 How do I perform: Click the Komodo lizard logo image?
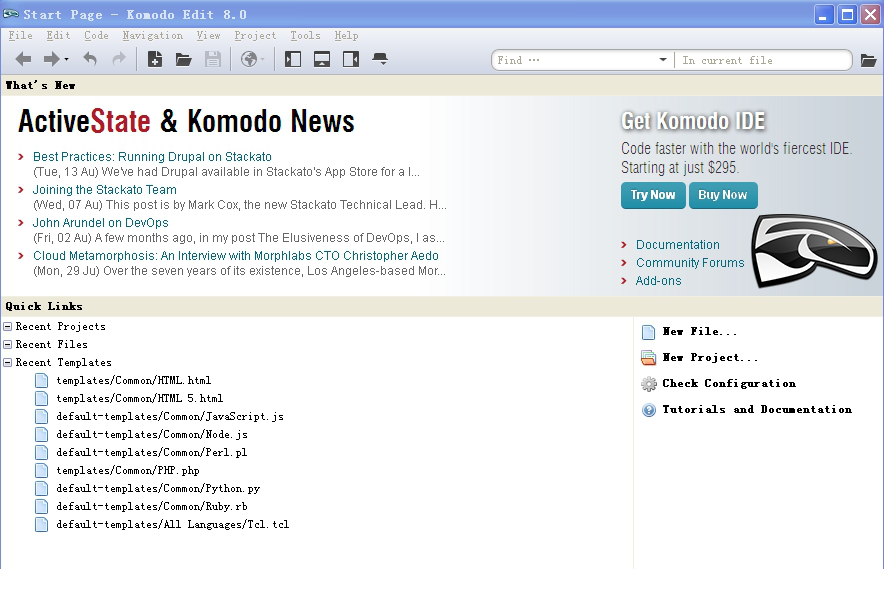point(814,249)
